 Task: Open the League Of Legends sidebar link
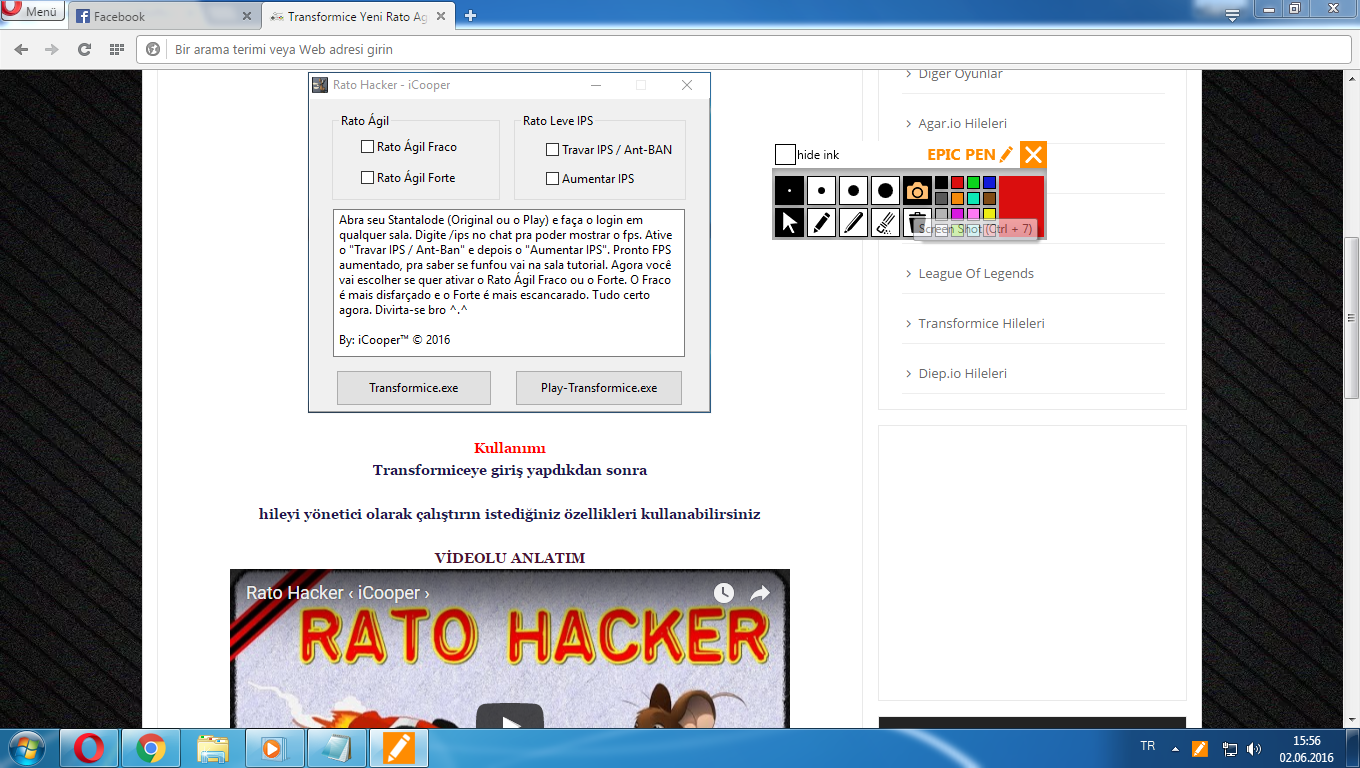(976, 274)
